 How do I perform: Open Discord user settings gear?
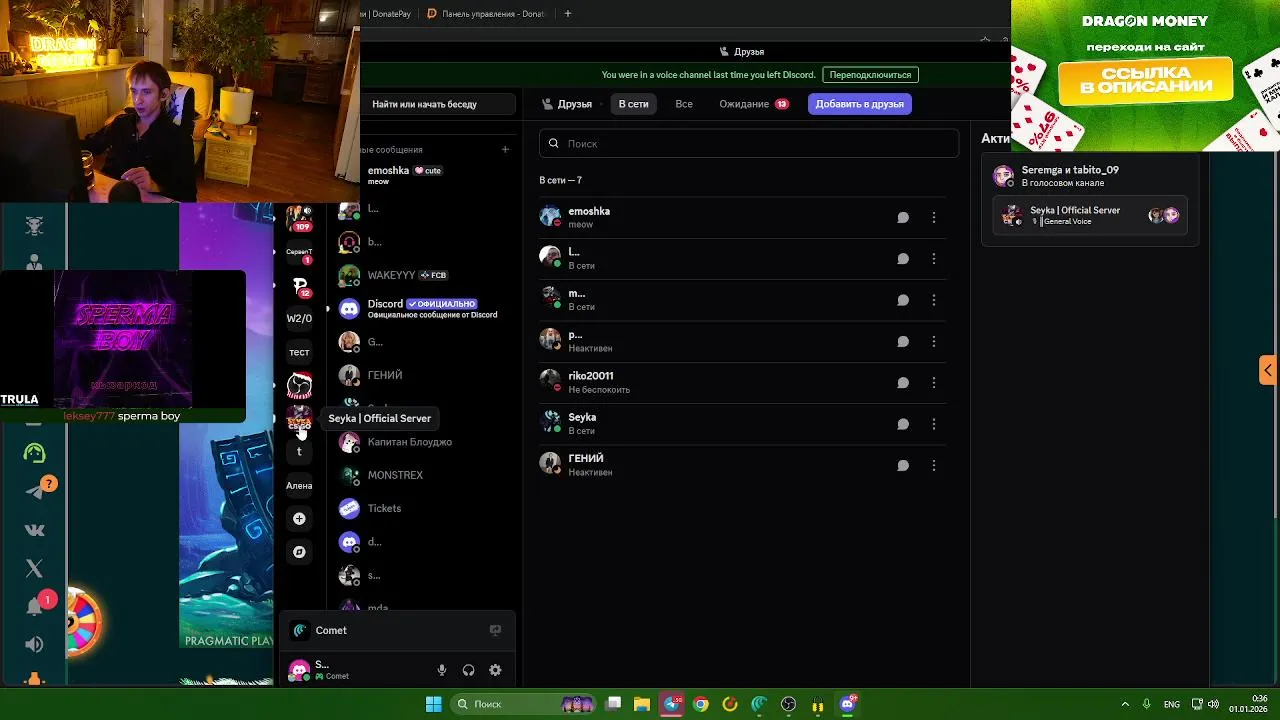(495, 670)
